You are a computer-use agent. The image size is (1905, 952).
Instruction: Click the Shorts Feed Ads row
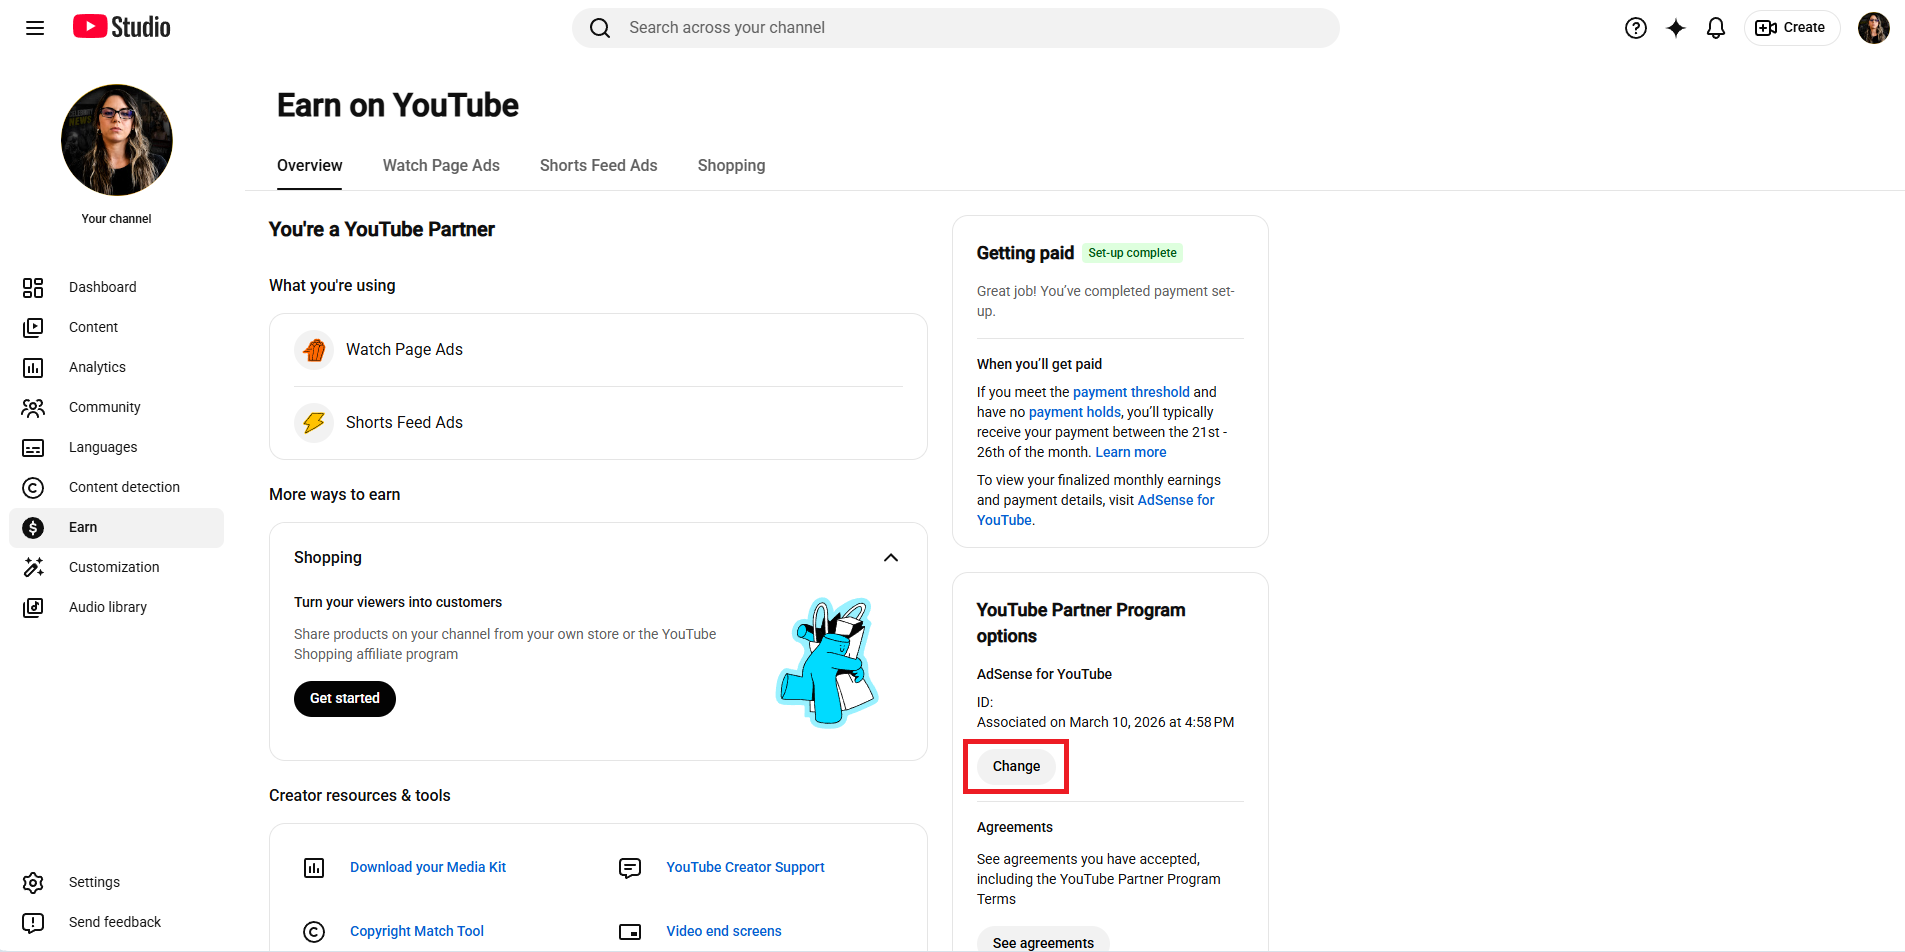(598, 423)
